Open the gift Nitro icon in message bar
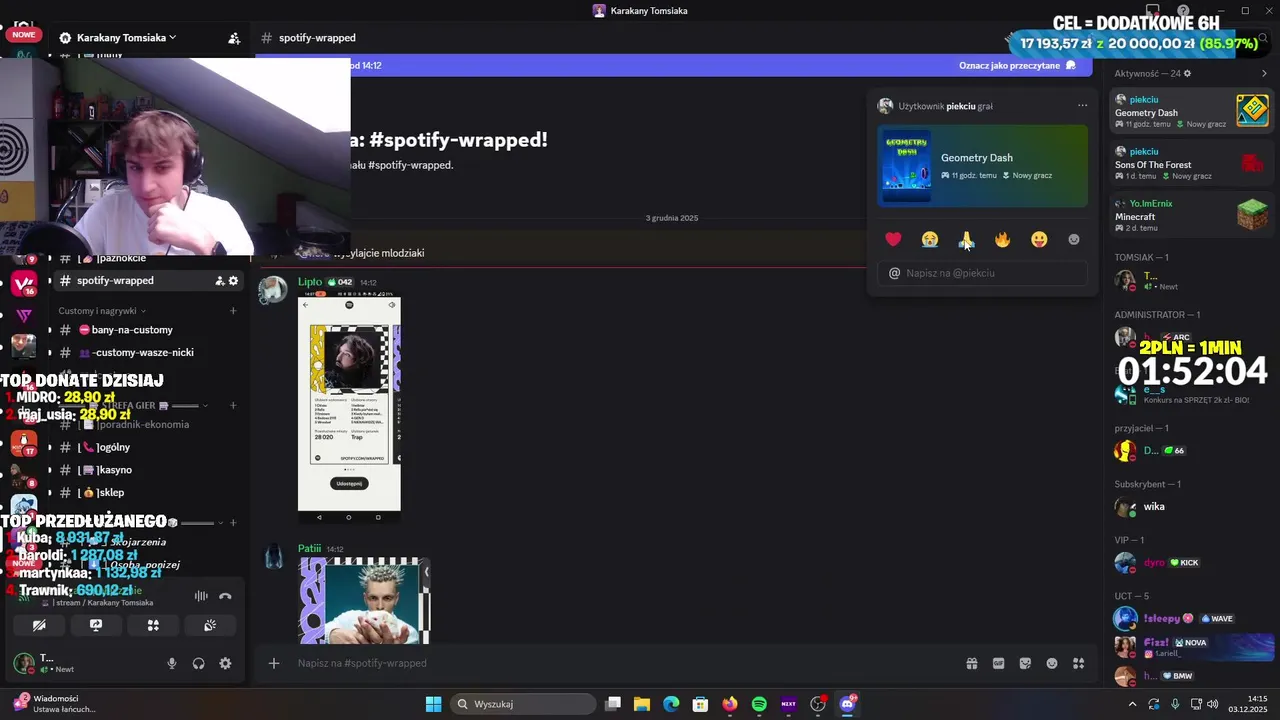This screenshot has height=720, width=1280. click(971, 663)
